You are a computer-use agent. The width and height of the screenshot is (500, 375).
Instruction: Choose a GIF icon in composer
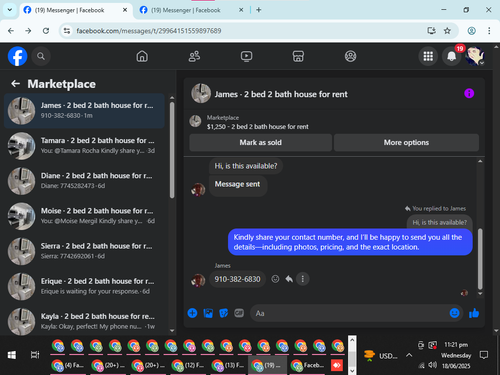coord(239,313)
